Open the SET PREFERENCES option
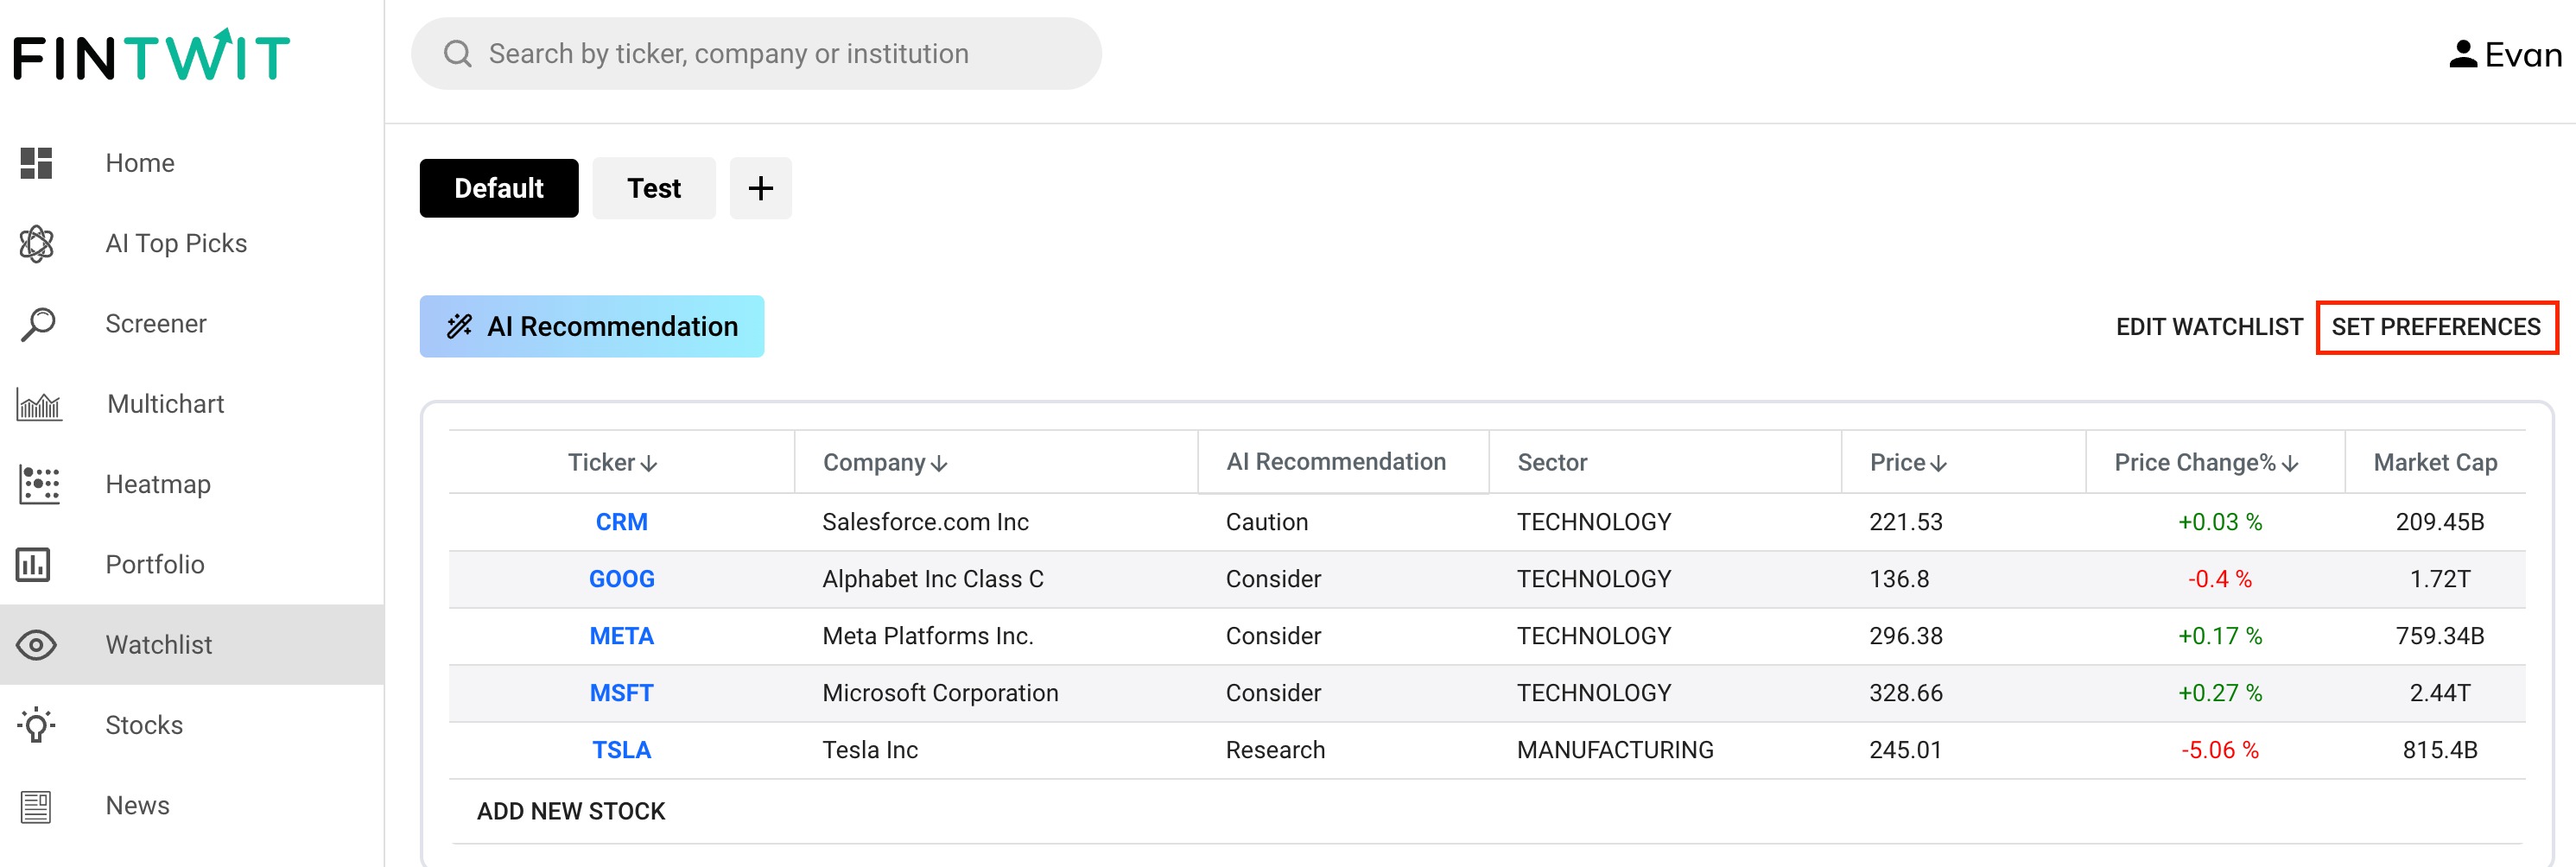Image resolution: width=2576 pixels, height=867 pixels. coord(2436,327)
